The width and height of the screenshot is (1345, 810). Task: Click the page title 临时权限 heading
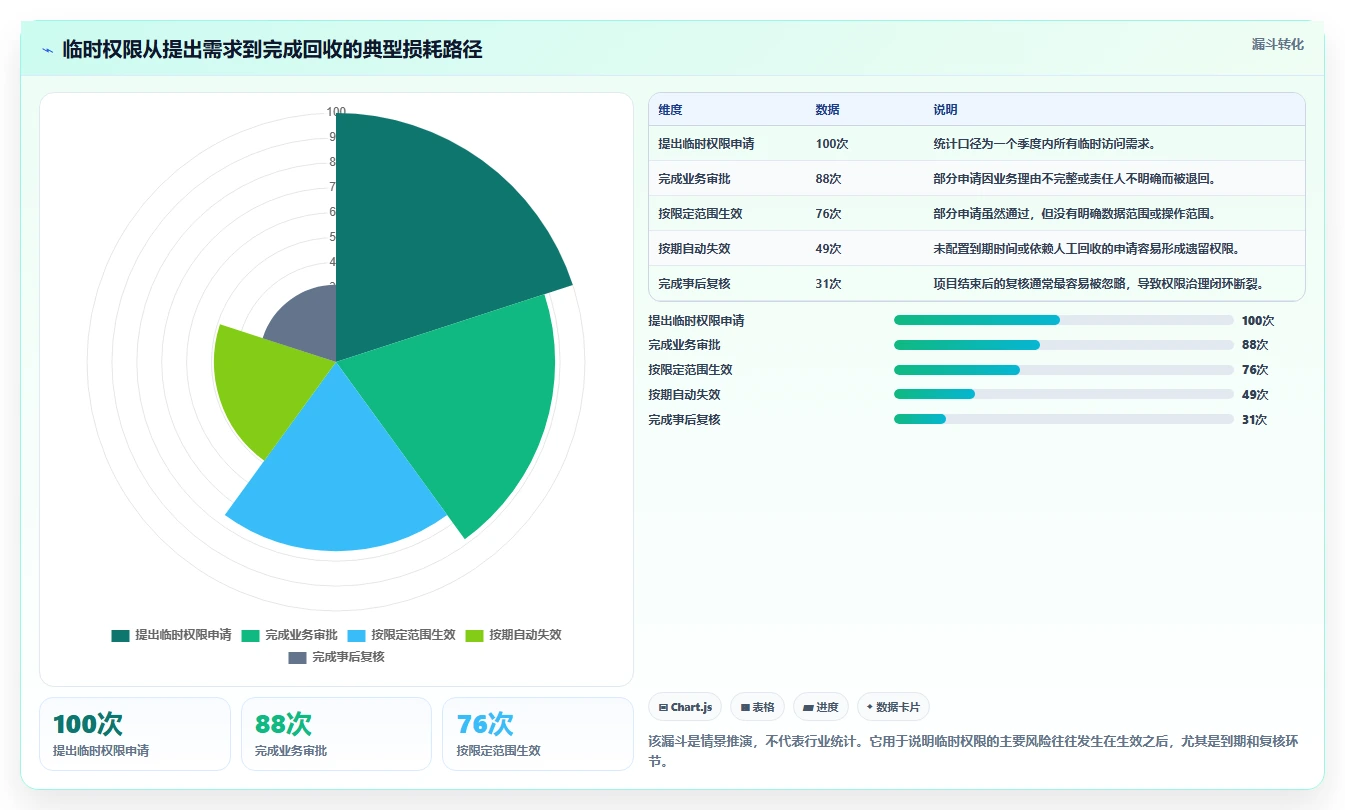tap(272, 50)
